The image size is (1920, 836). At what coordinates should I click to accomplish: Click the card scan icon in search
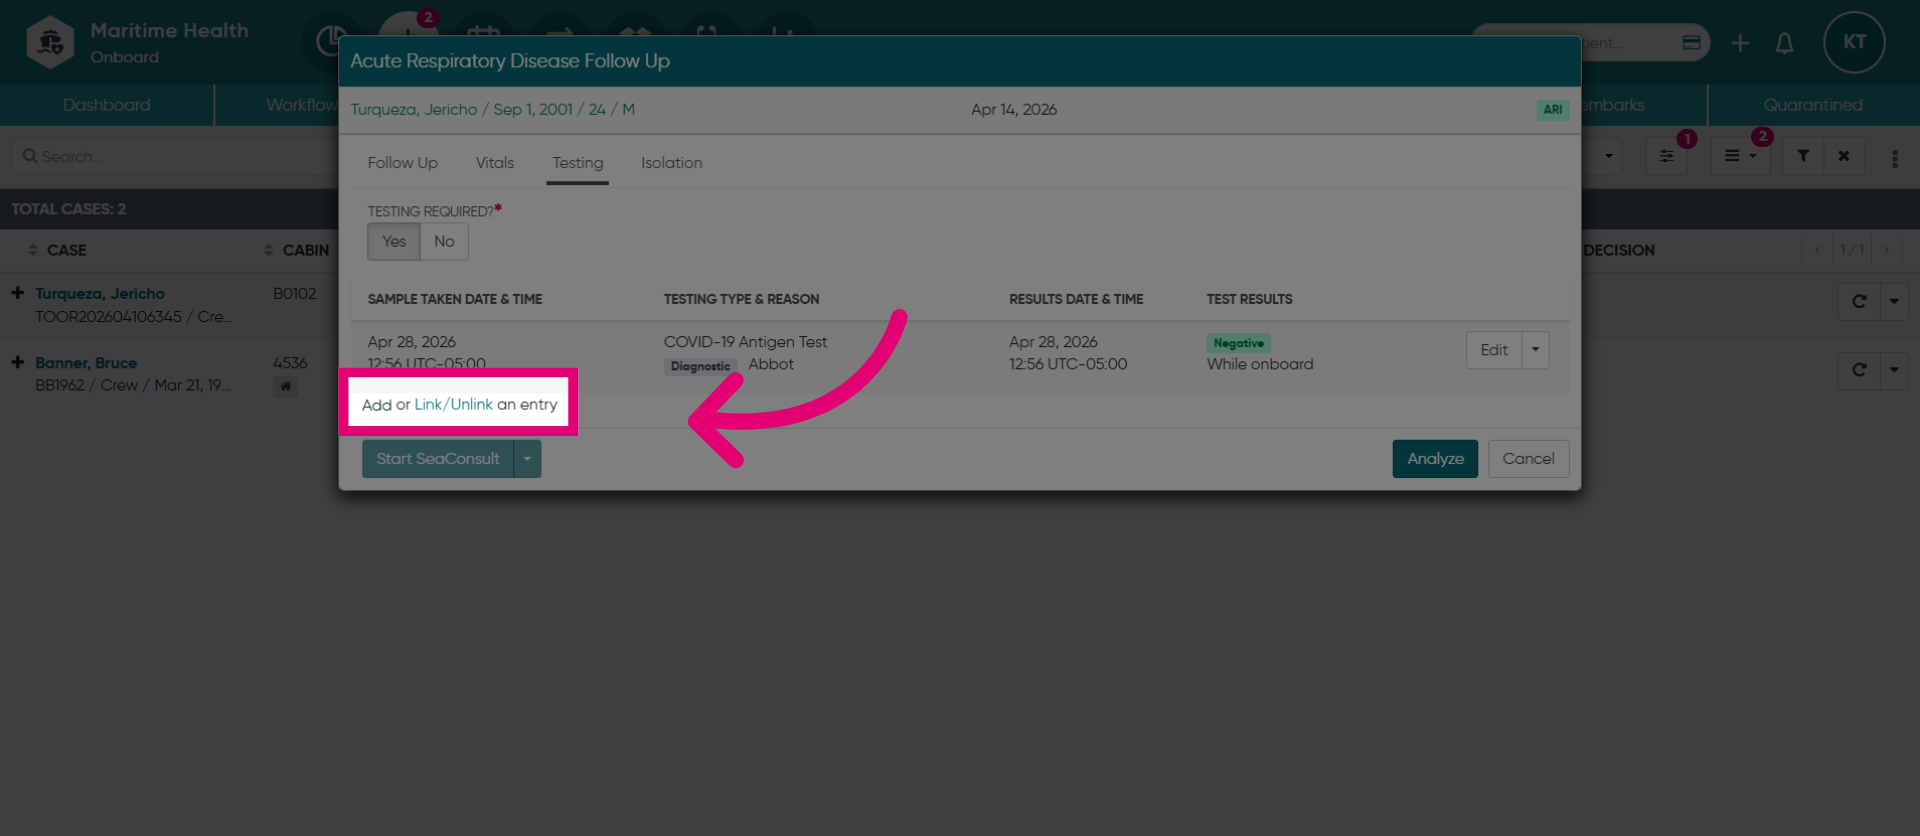coord(1691,42)
